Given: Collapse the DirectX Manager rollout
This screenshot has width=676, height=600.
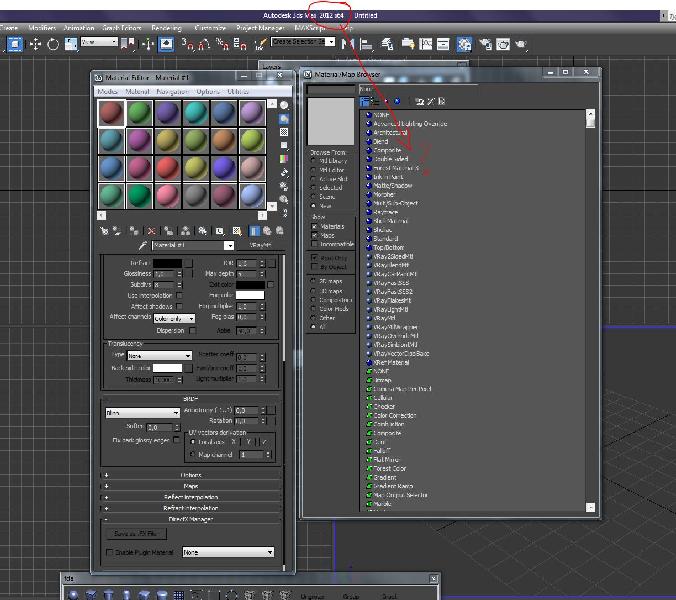Looking at the screenshot, I should coord(191,519).
